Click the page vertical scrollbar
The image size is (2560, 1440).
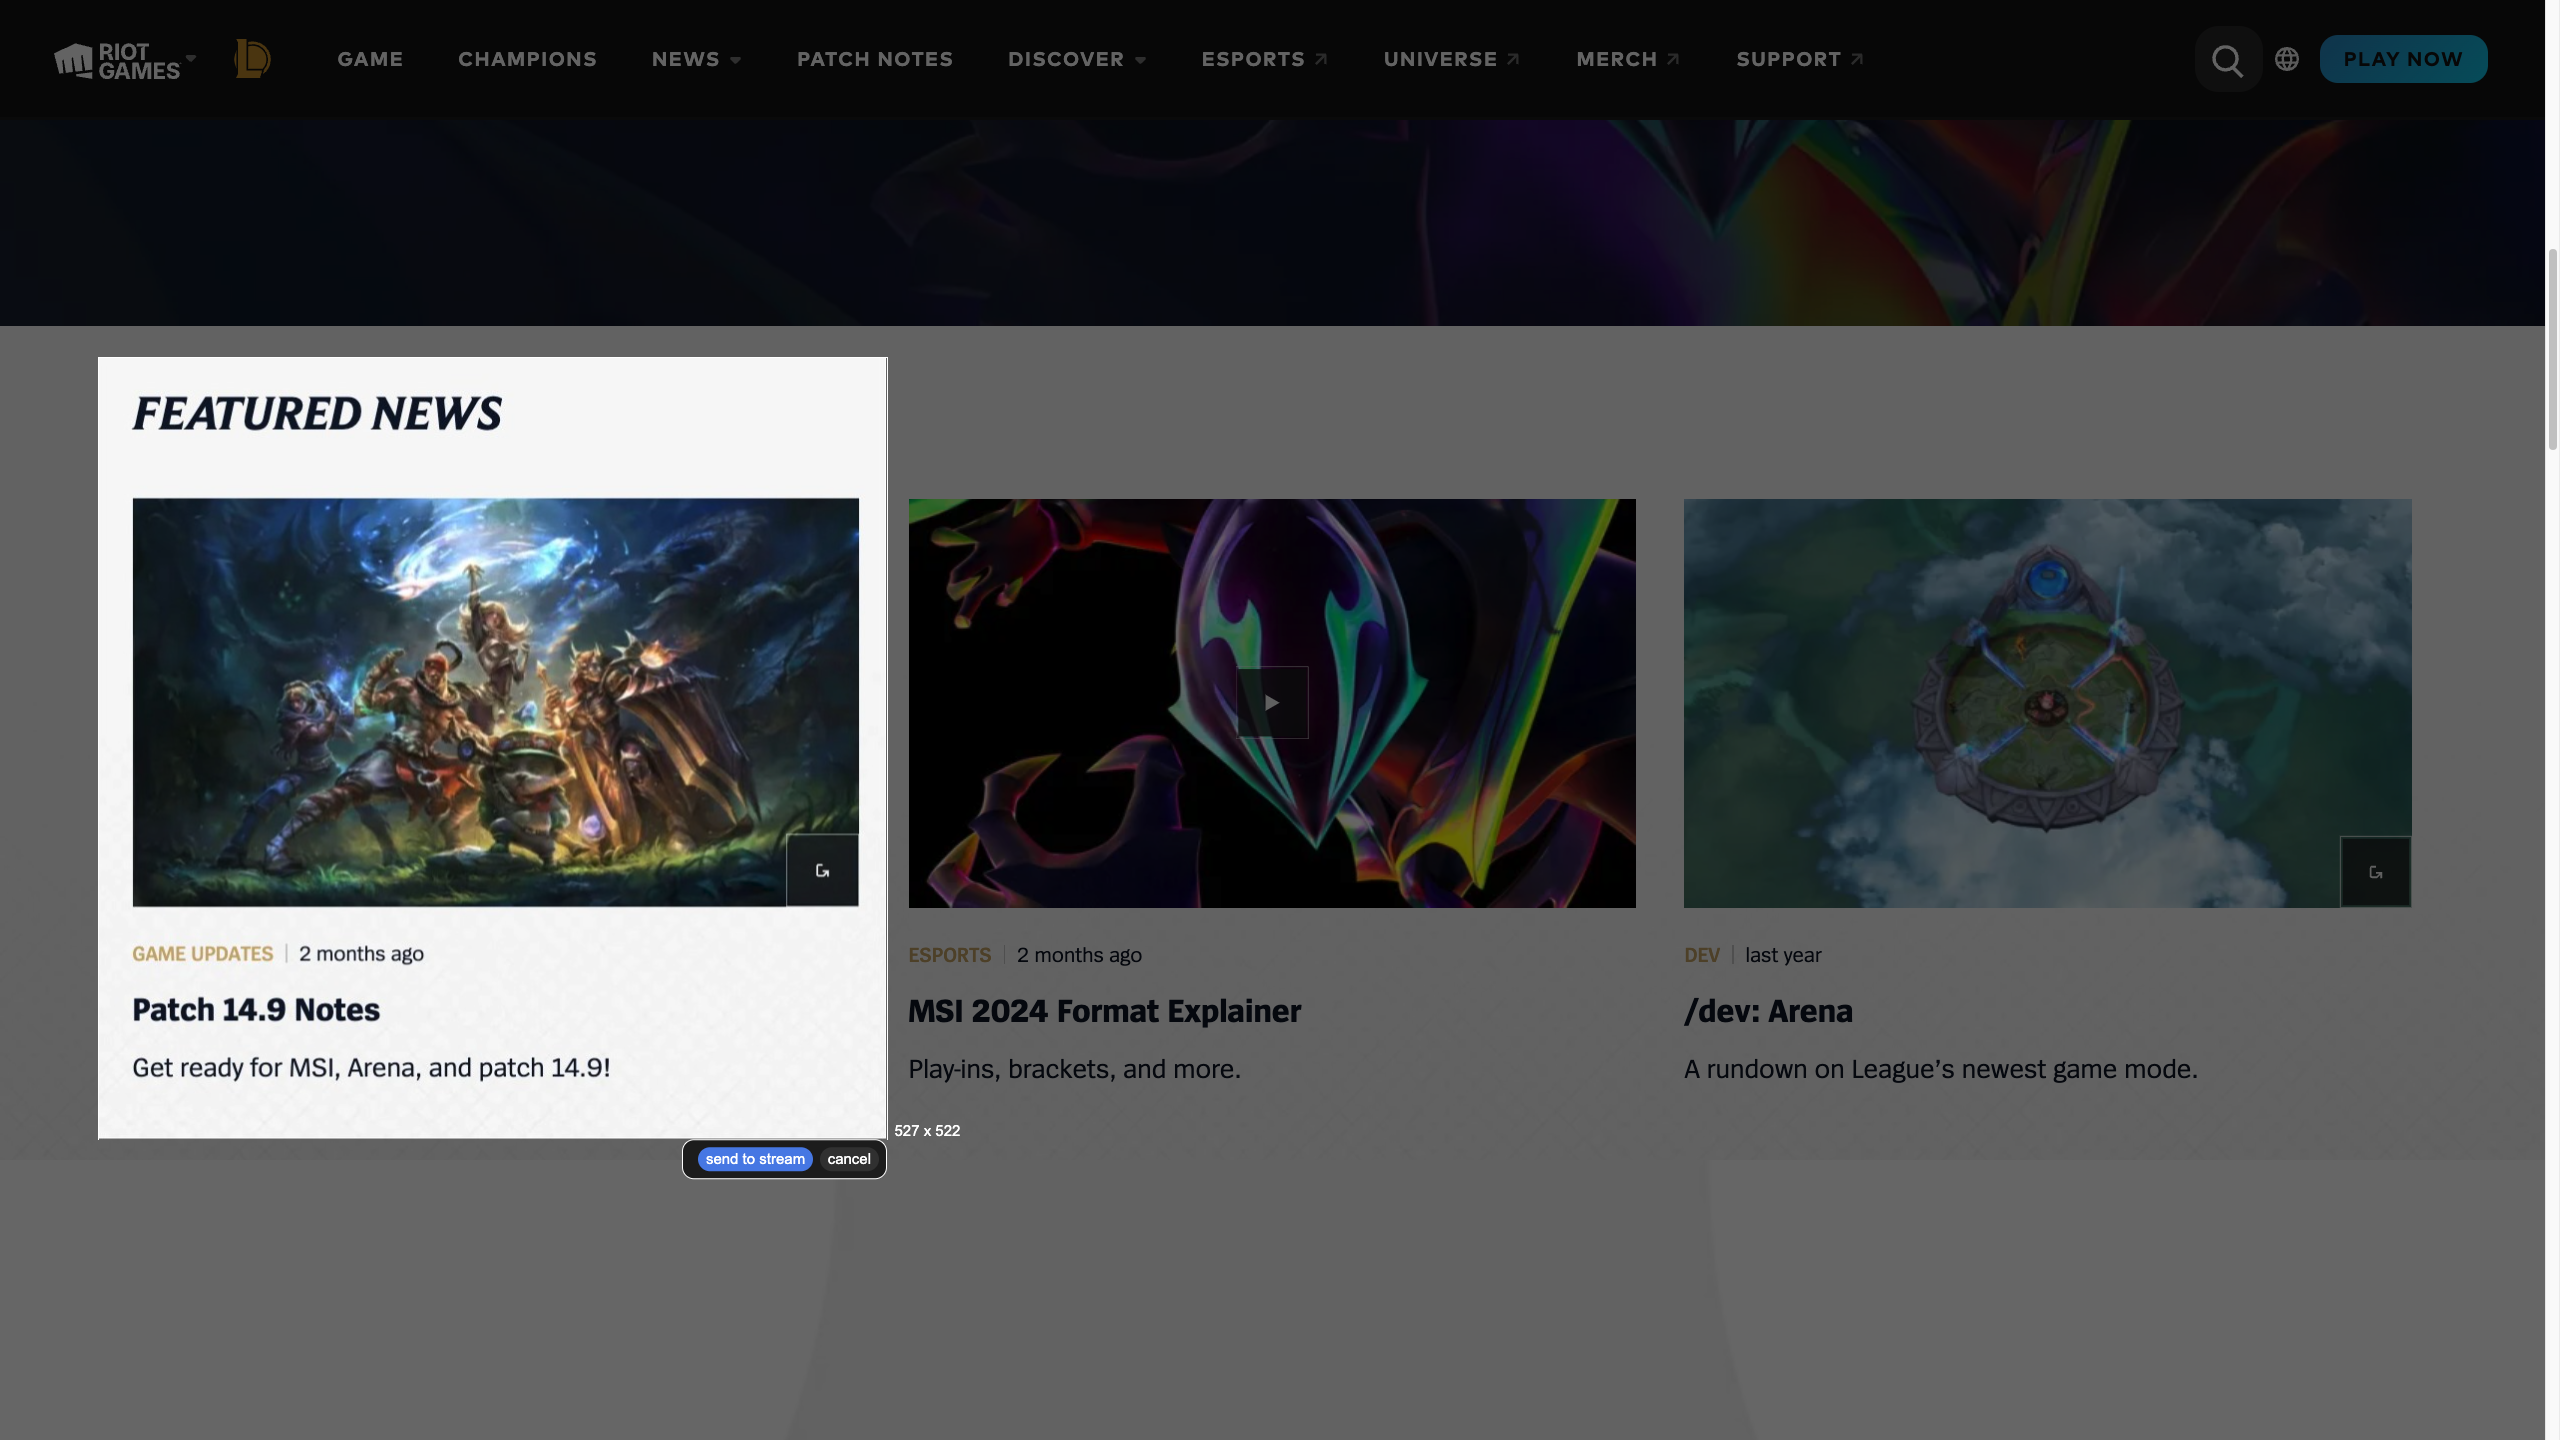click(2552, 350)
